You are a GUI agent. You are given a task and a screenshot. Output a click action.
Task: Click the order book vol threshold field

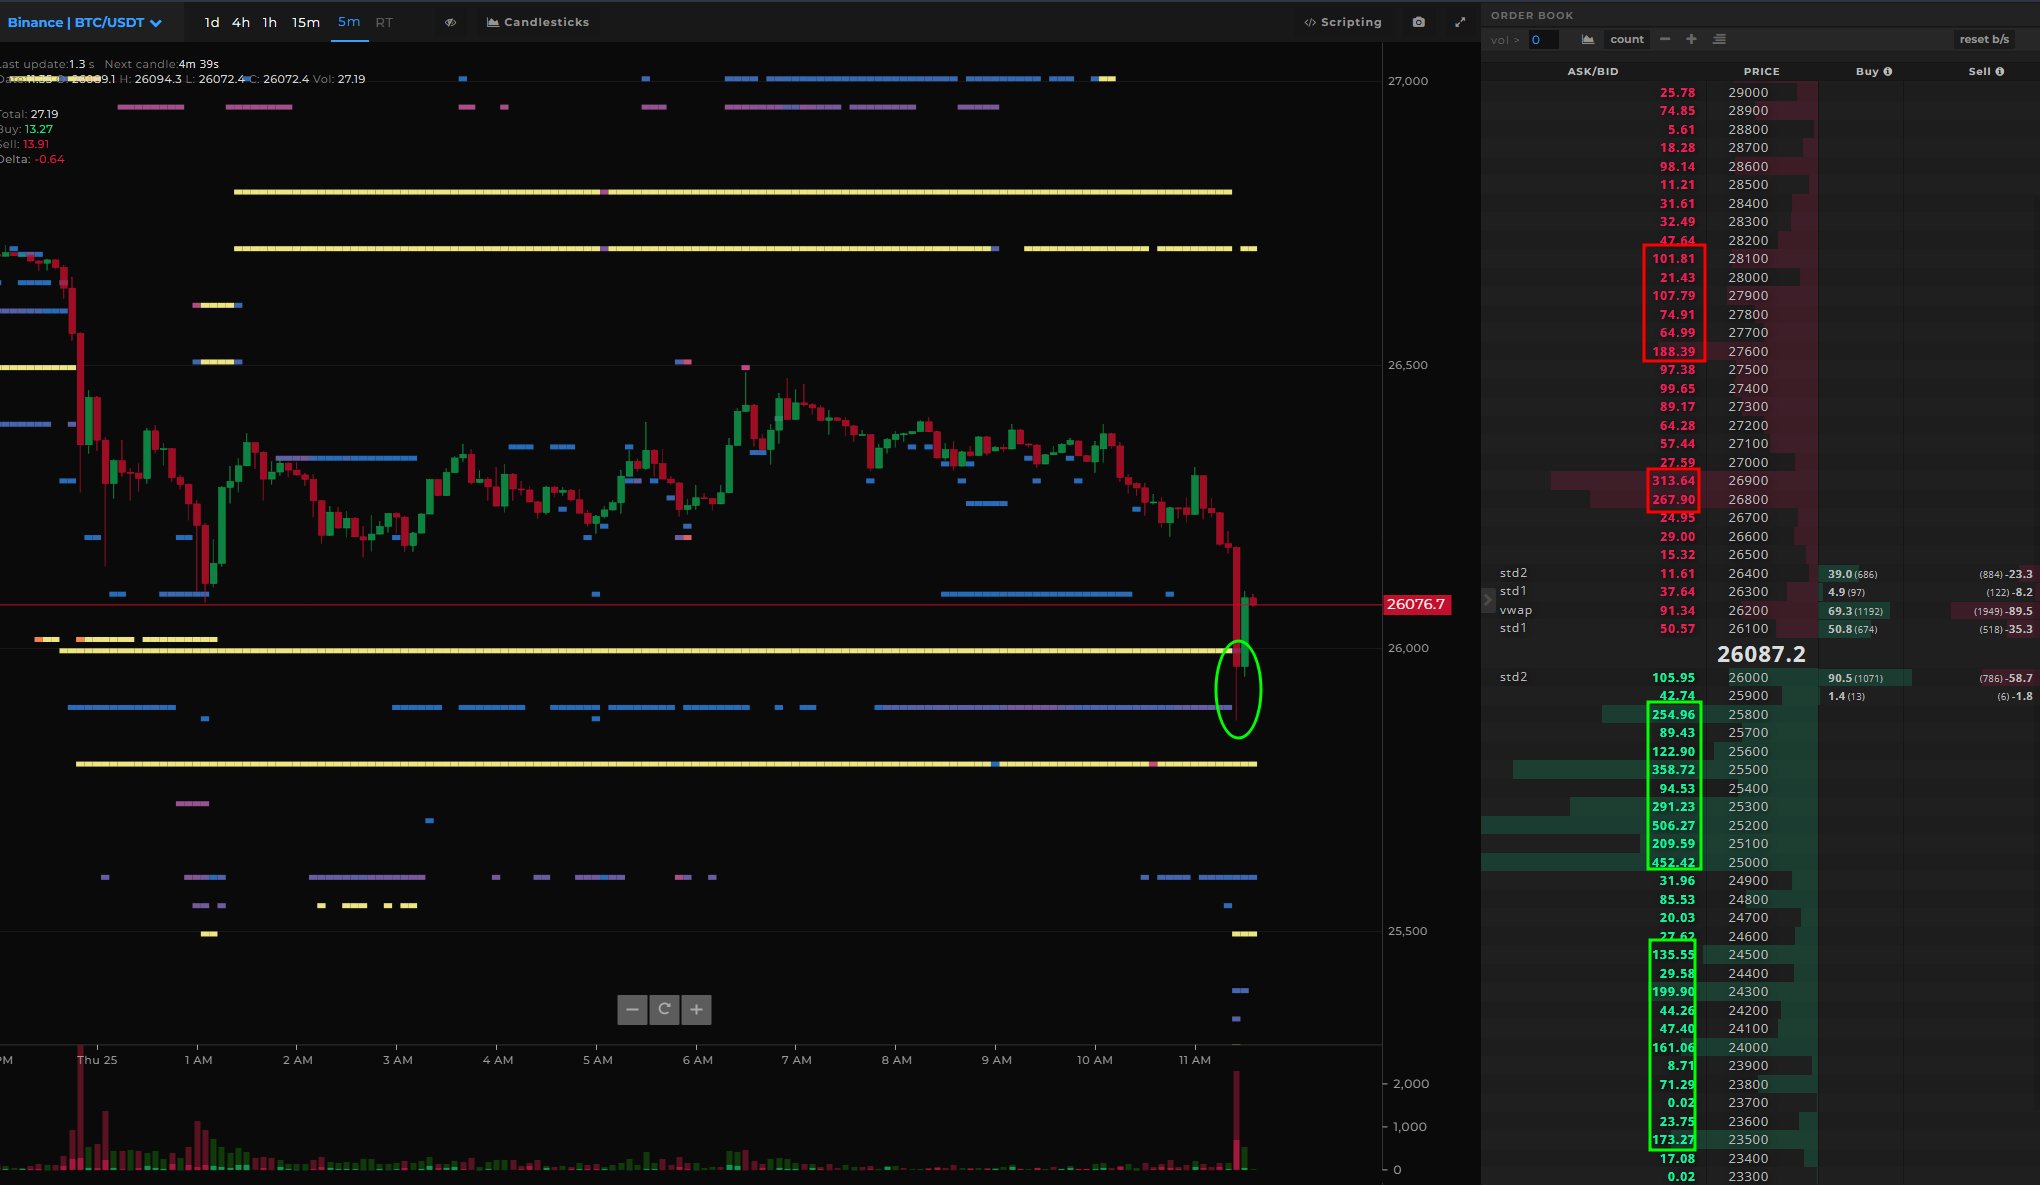(x=1543, y=40)
